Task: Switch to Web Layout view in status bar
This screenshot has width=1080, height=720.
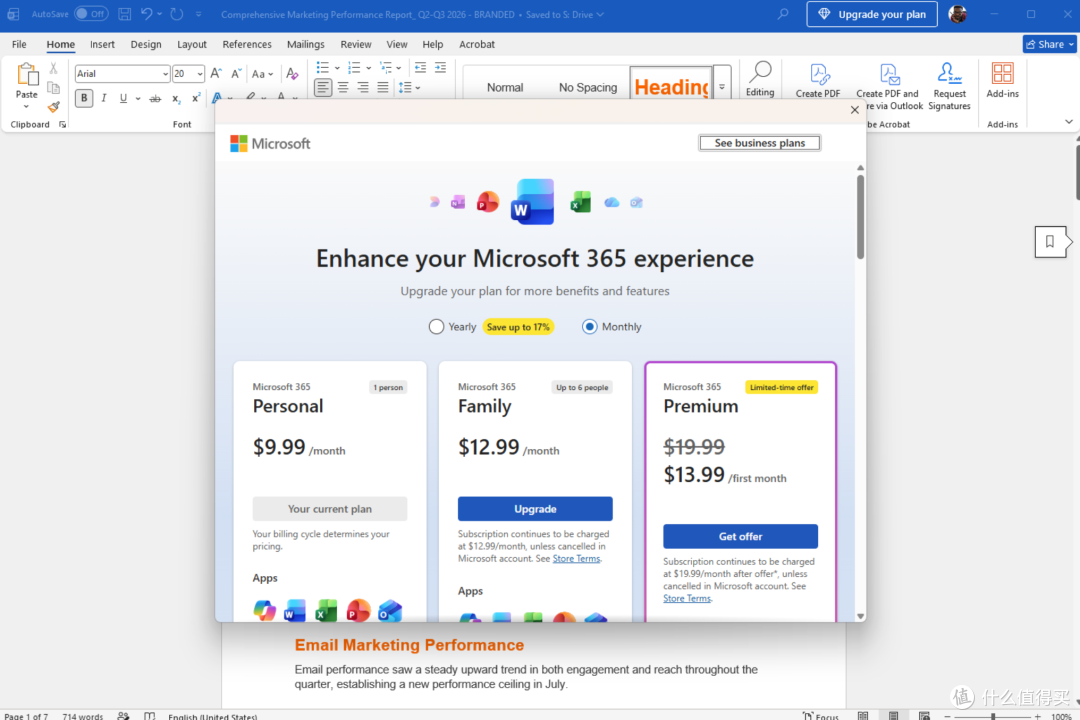Action: coord(924,716)
